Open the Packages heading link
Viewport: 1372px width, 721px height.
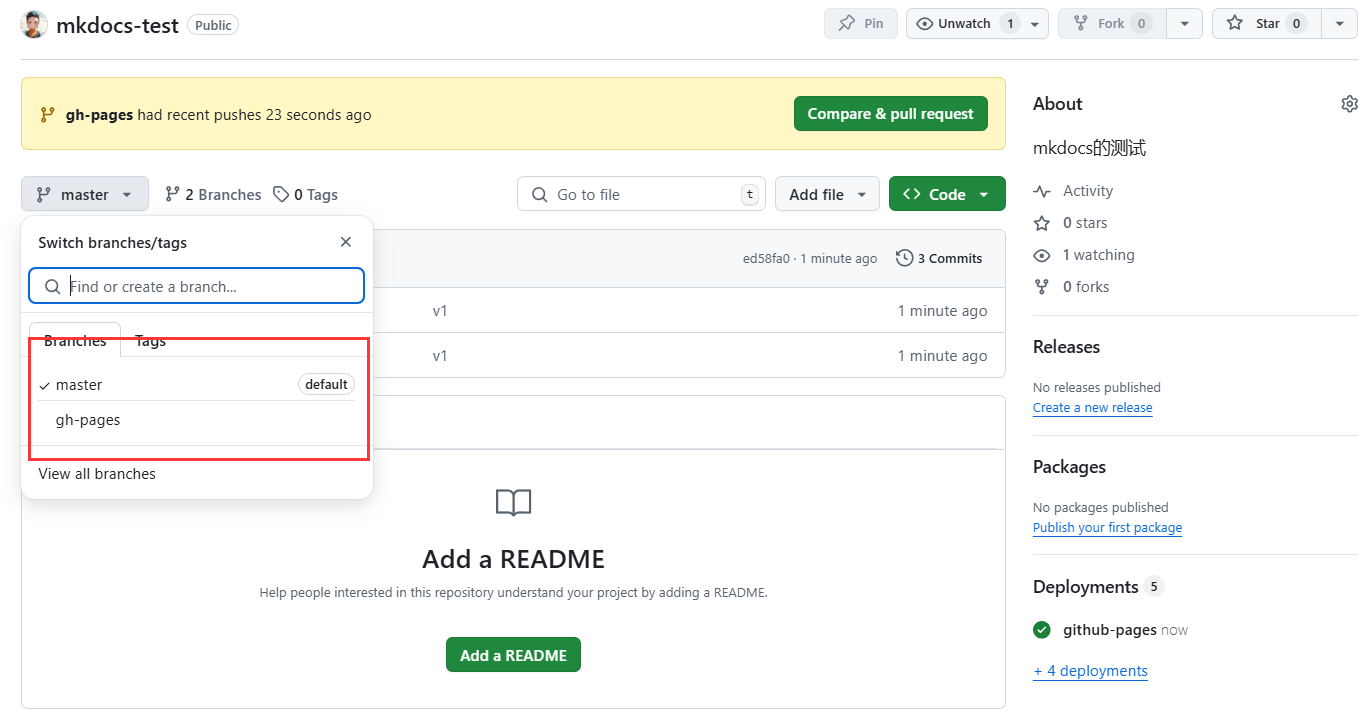1069,467
